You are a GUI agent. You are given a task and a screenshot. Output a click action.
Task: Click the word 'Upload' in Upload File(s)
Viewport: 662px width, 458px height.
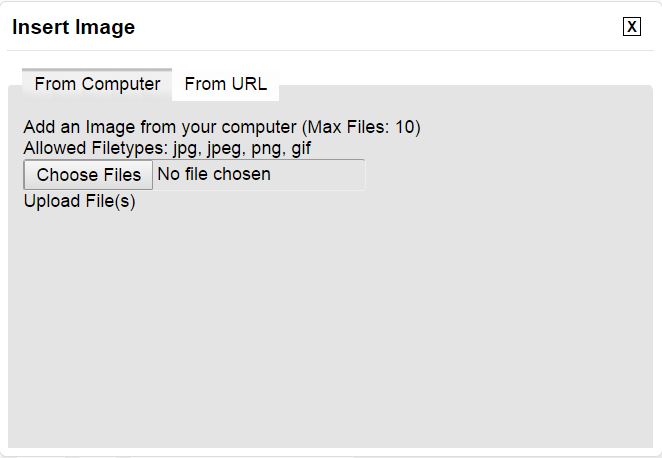pos(50,201)
